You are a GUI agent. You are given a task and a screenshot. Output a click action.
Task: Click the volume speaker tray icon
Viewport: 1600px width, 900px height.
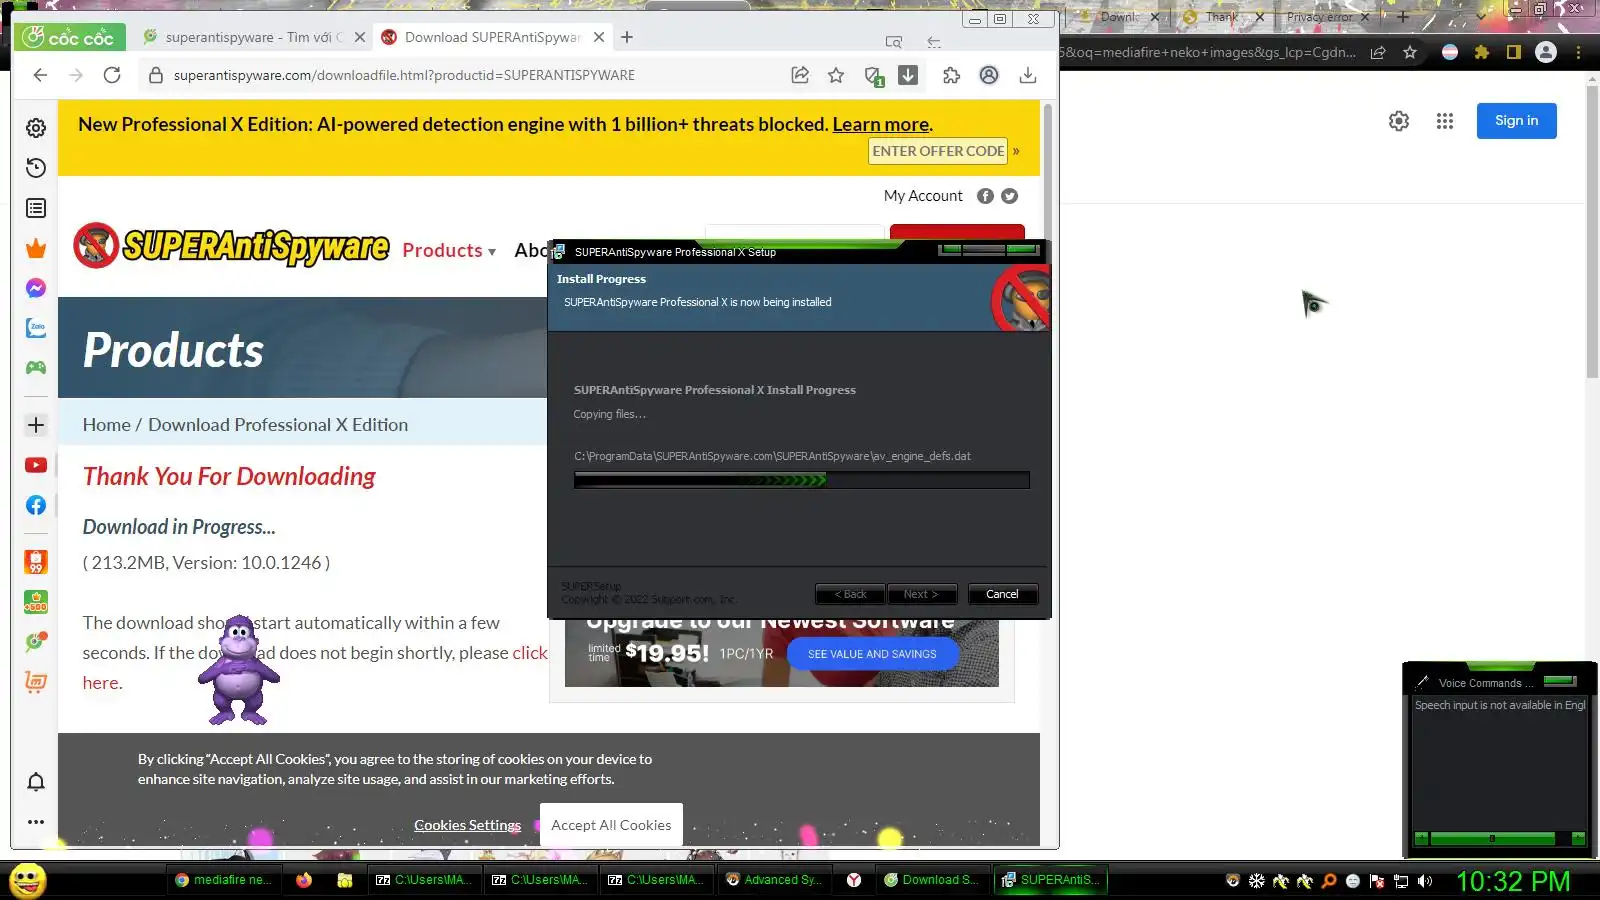click(x=1425, y=881)
